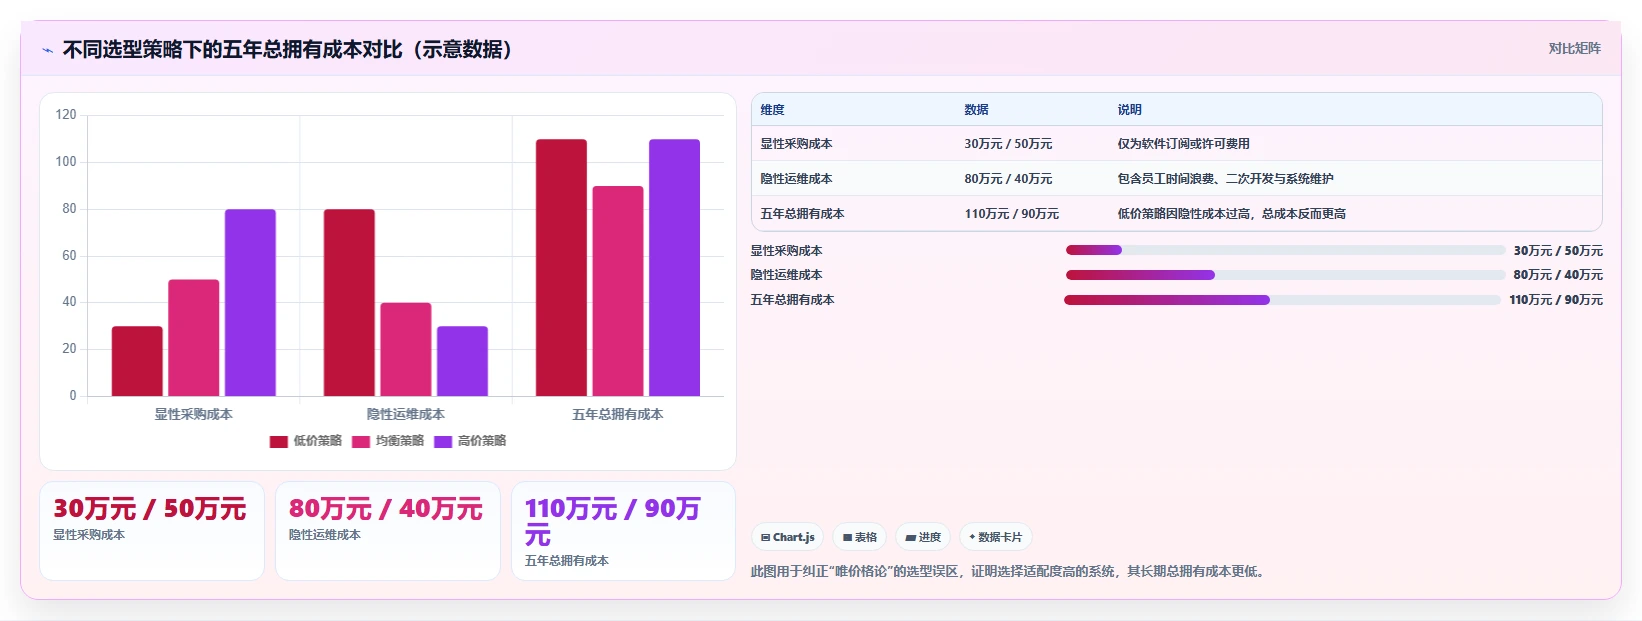Click the 80万元 / 40万元 stat card
Image resolution: width=1642 pixels, height=621 pixels.
click(x=388, y=531)
